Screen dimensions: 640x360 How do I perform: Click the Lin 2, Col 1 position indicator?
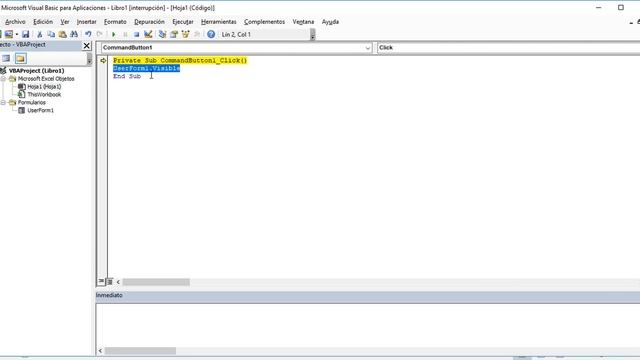tap(236, 35)
